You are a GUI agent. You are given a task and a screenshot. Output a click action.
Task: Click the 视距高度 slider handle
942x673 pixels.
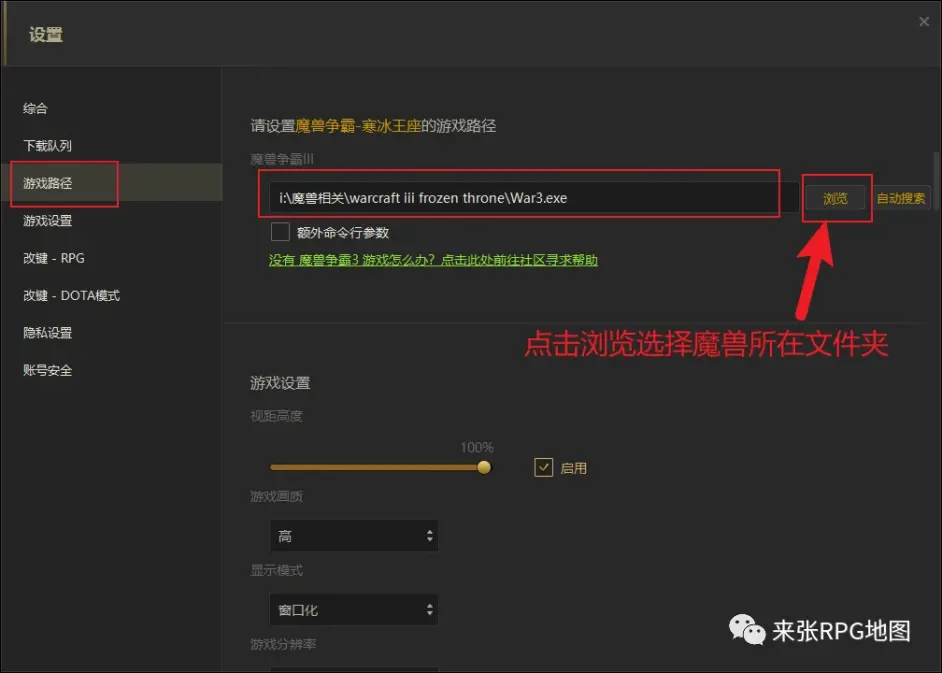(x=484, y=467)
